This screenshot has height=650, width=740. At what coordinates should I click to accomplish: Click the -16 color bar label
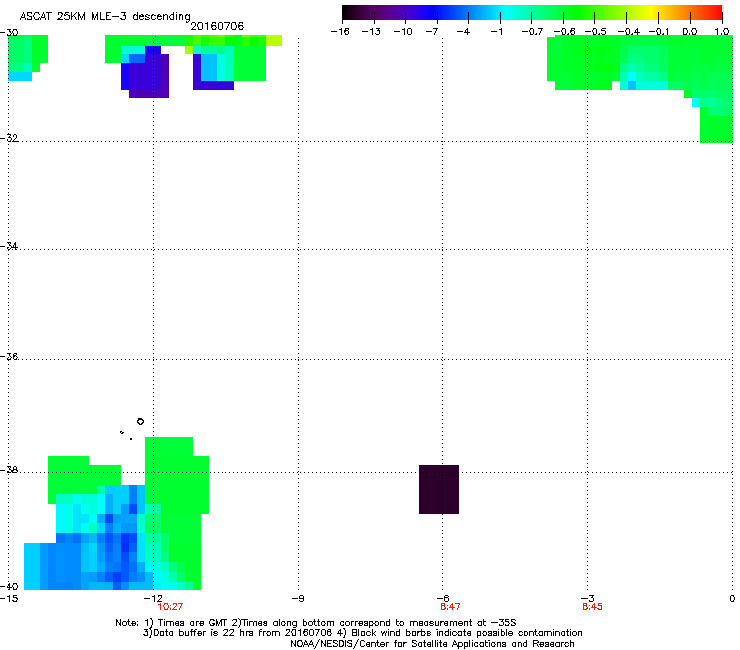[x=340, y=32]
